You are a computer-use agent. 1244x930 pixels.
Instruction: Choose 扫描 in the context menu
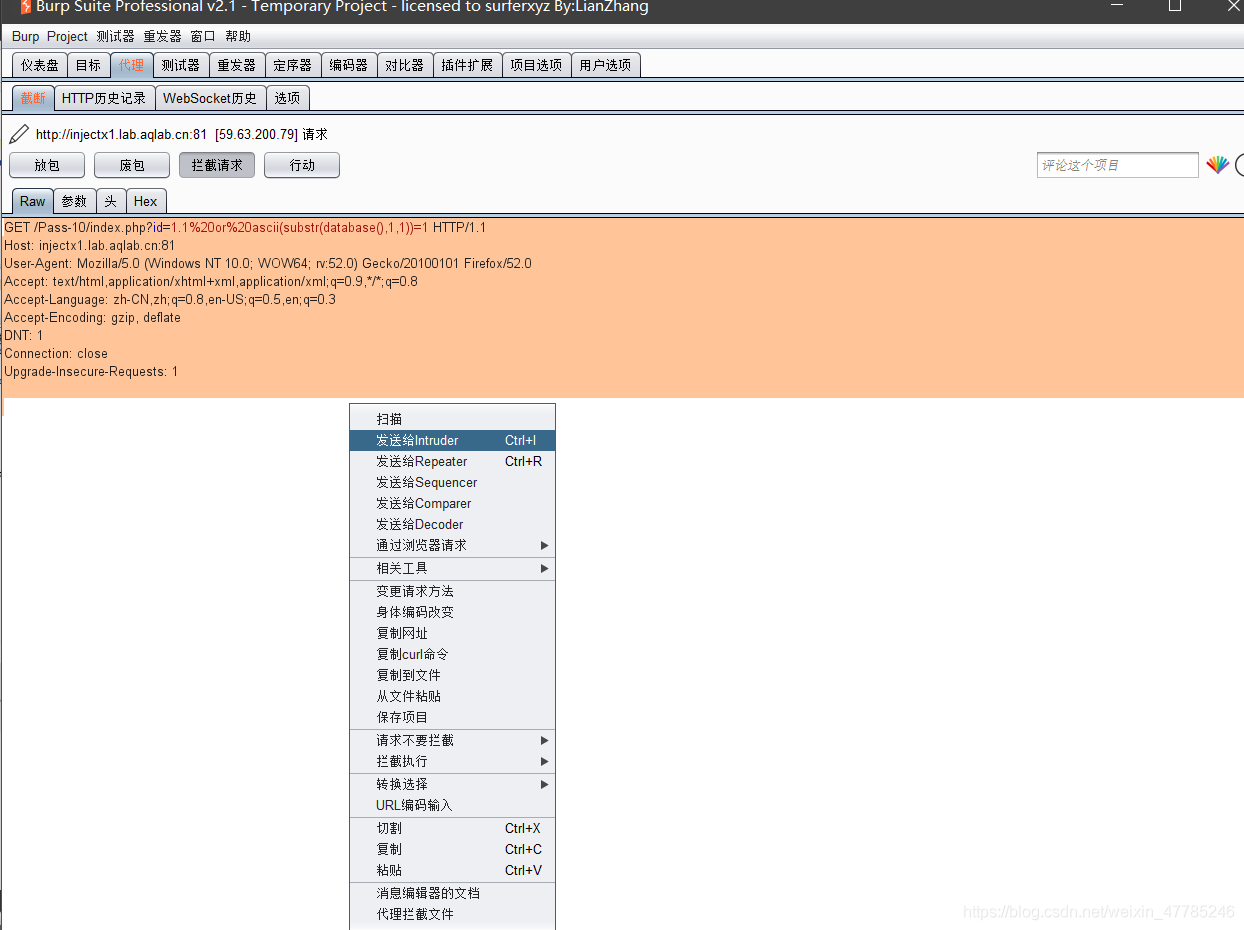[x=452, y=419]
